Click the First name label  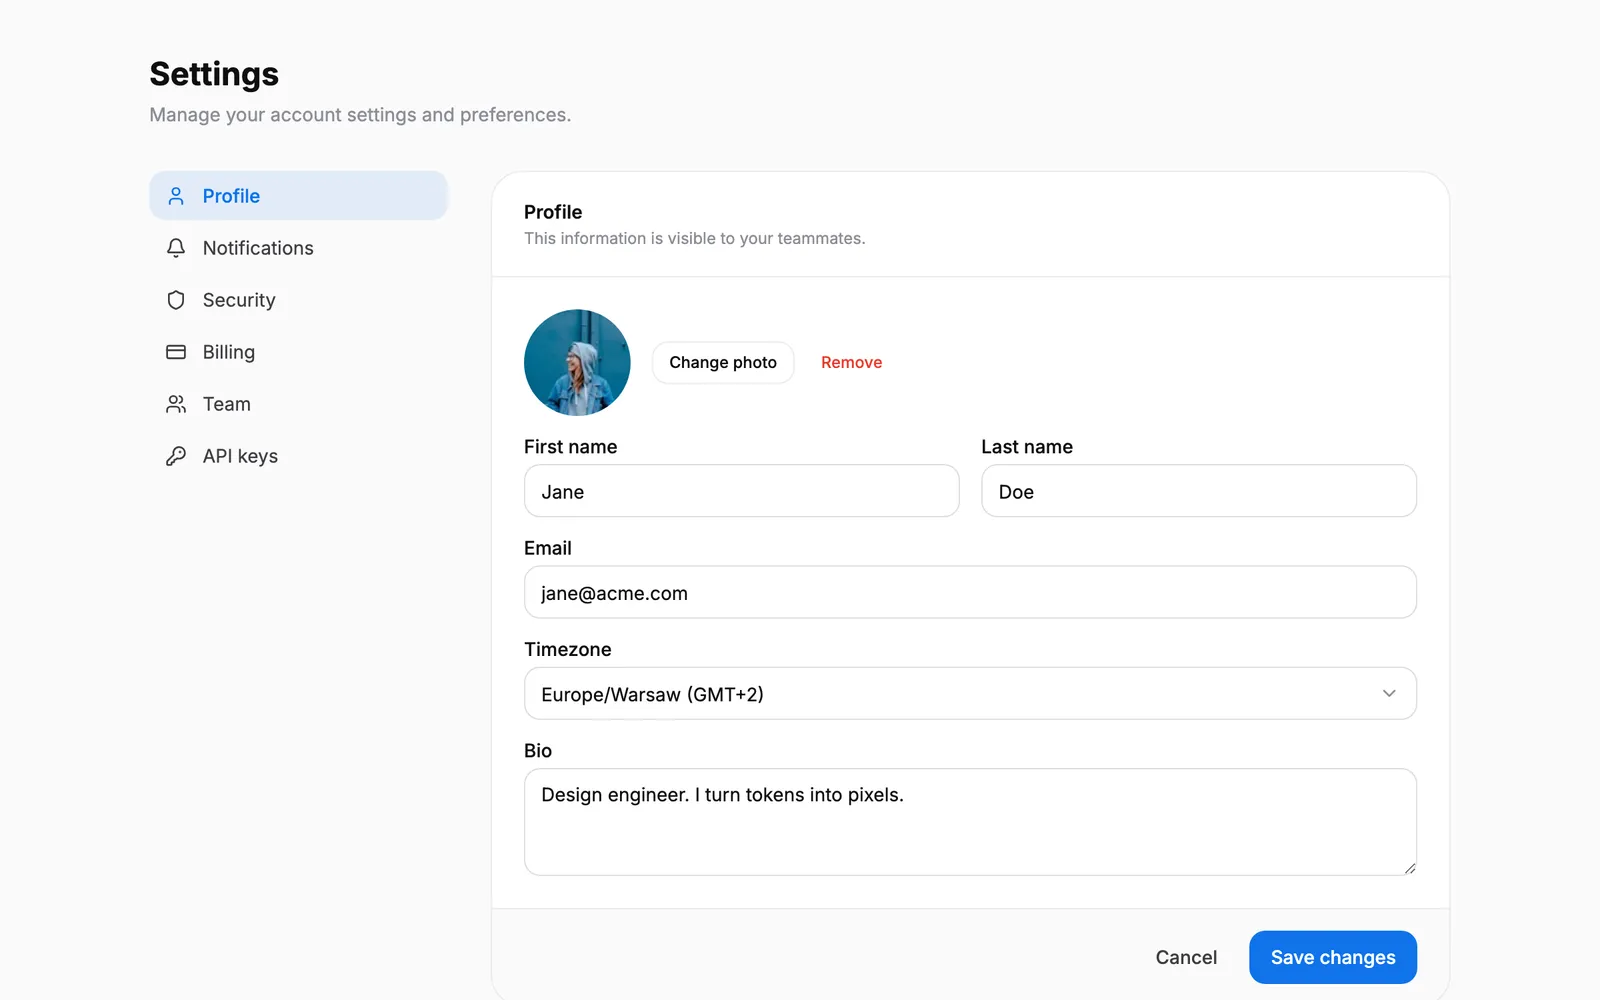click(x=570, y=447)
